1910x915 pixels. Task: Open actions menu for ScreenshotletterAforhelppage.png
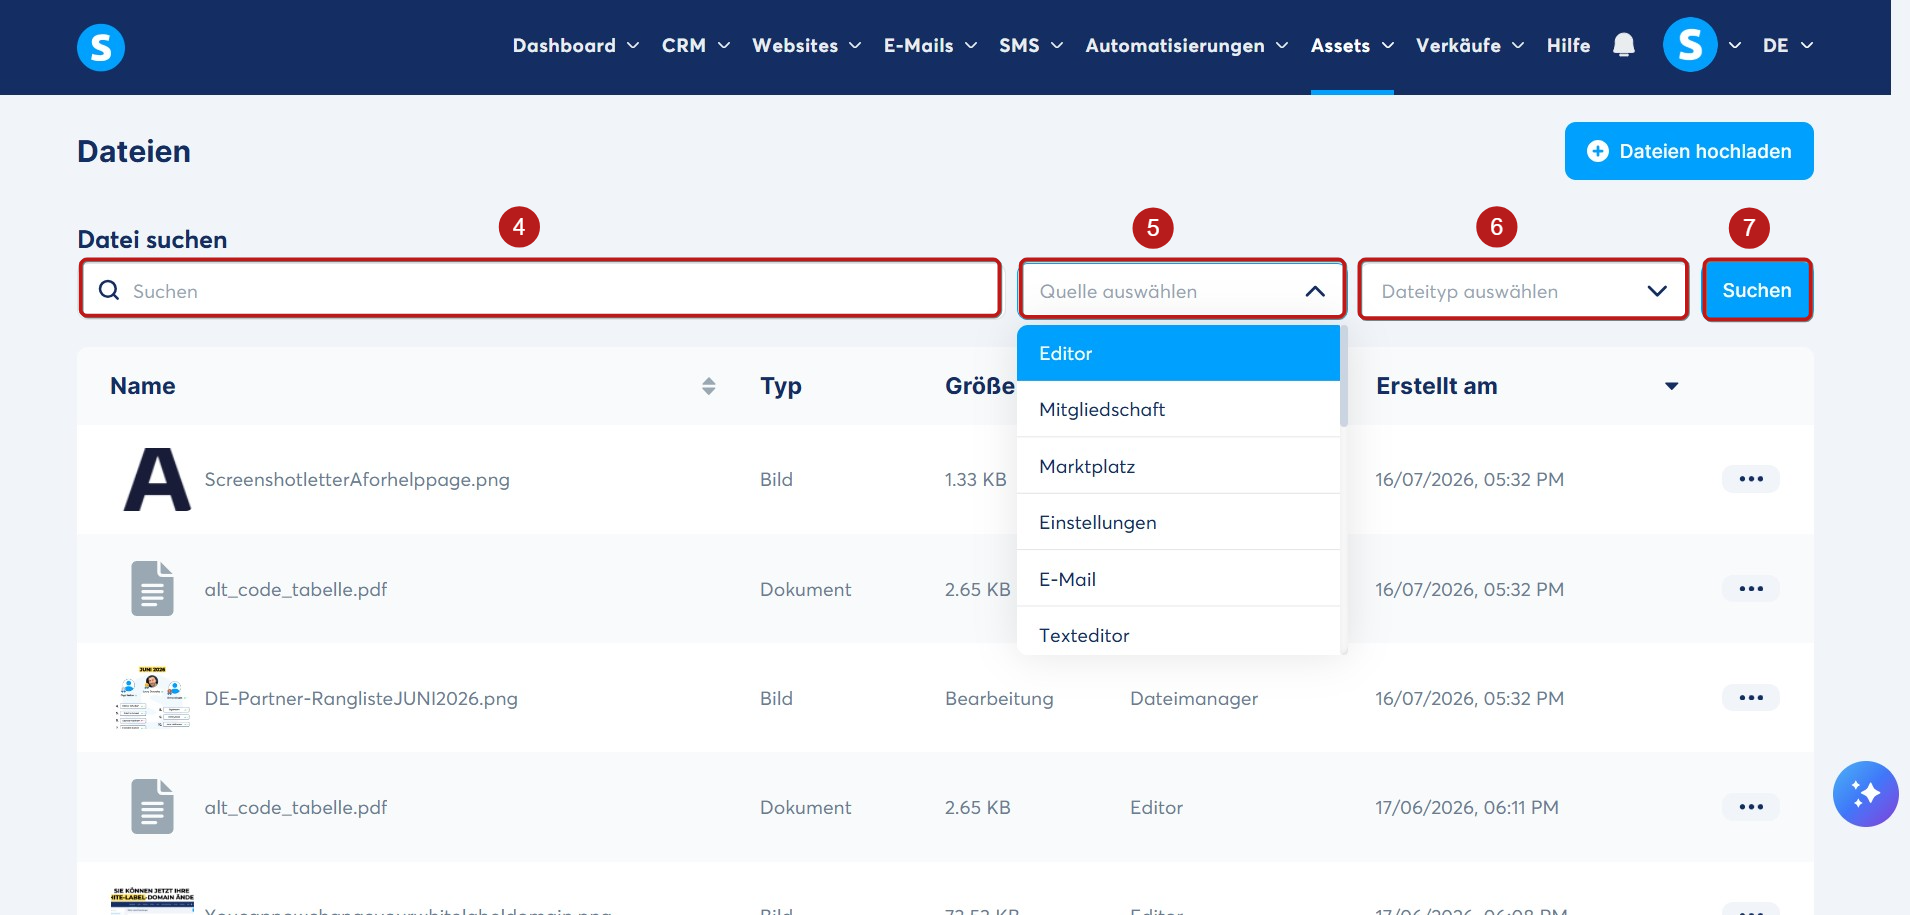[x=1751, y=479]
